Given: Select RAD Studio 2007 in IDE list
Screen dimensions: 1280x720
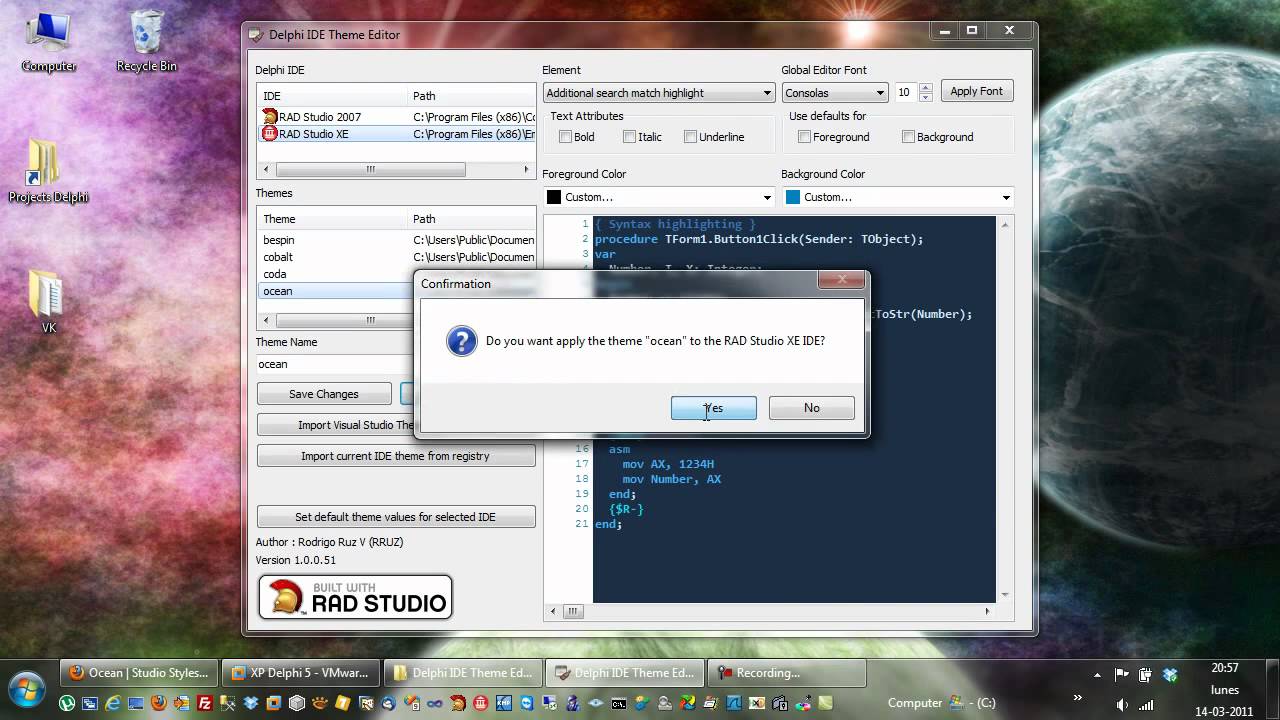Looking at the screenshot, I should [x=397, y=117].
